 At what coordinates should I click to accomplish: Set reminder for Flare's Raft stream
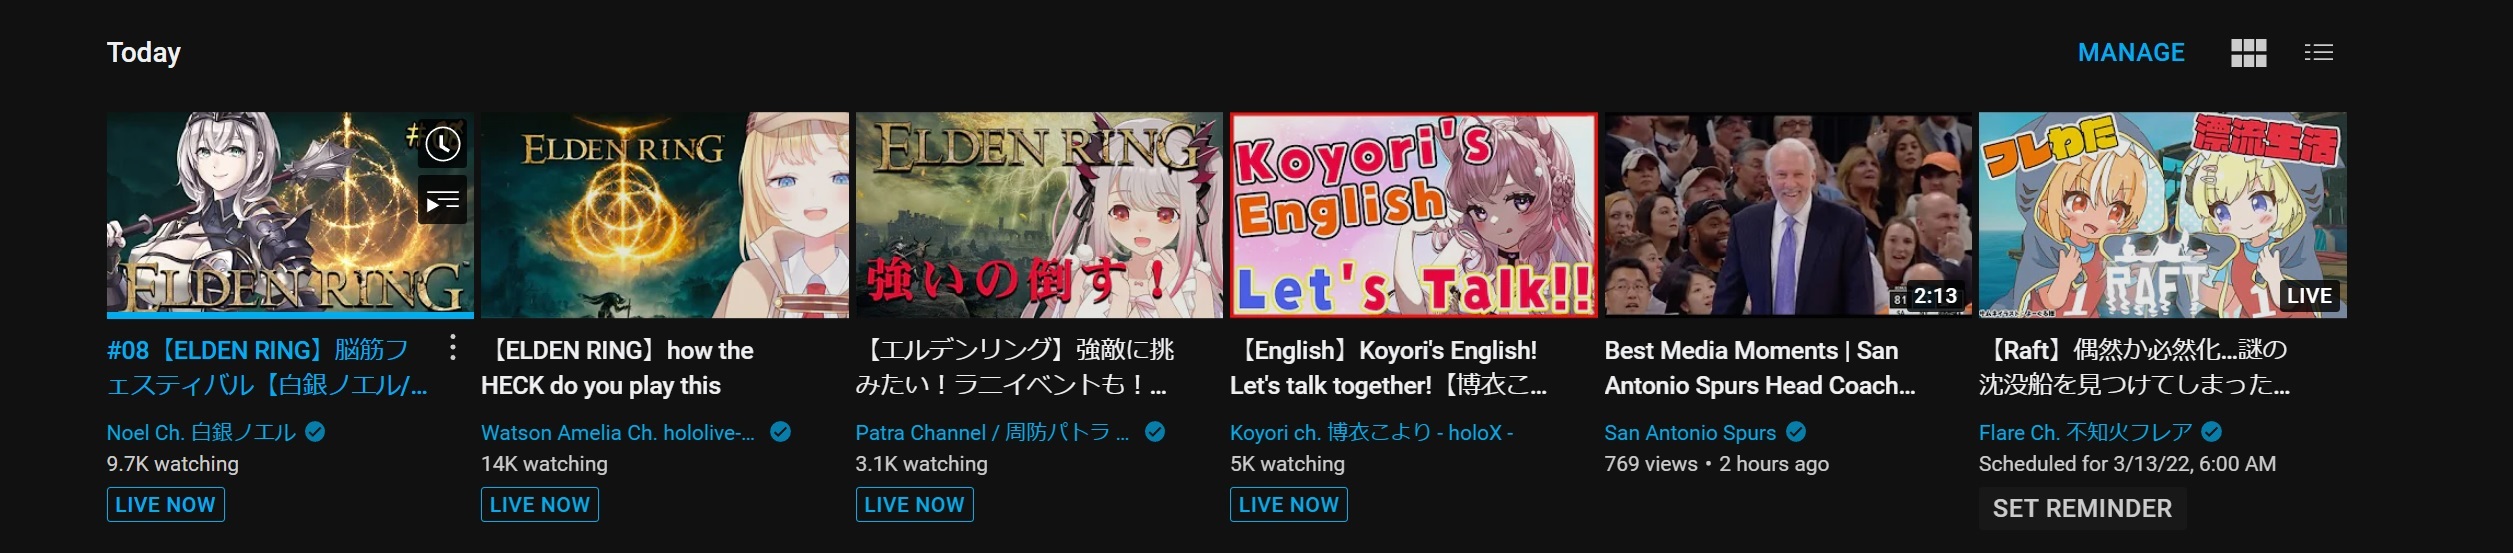[2082, 508]
